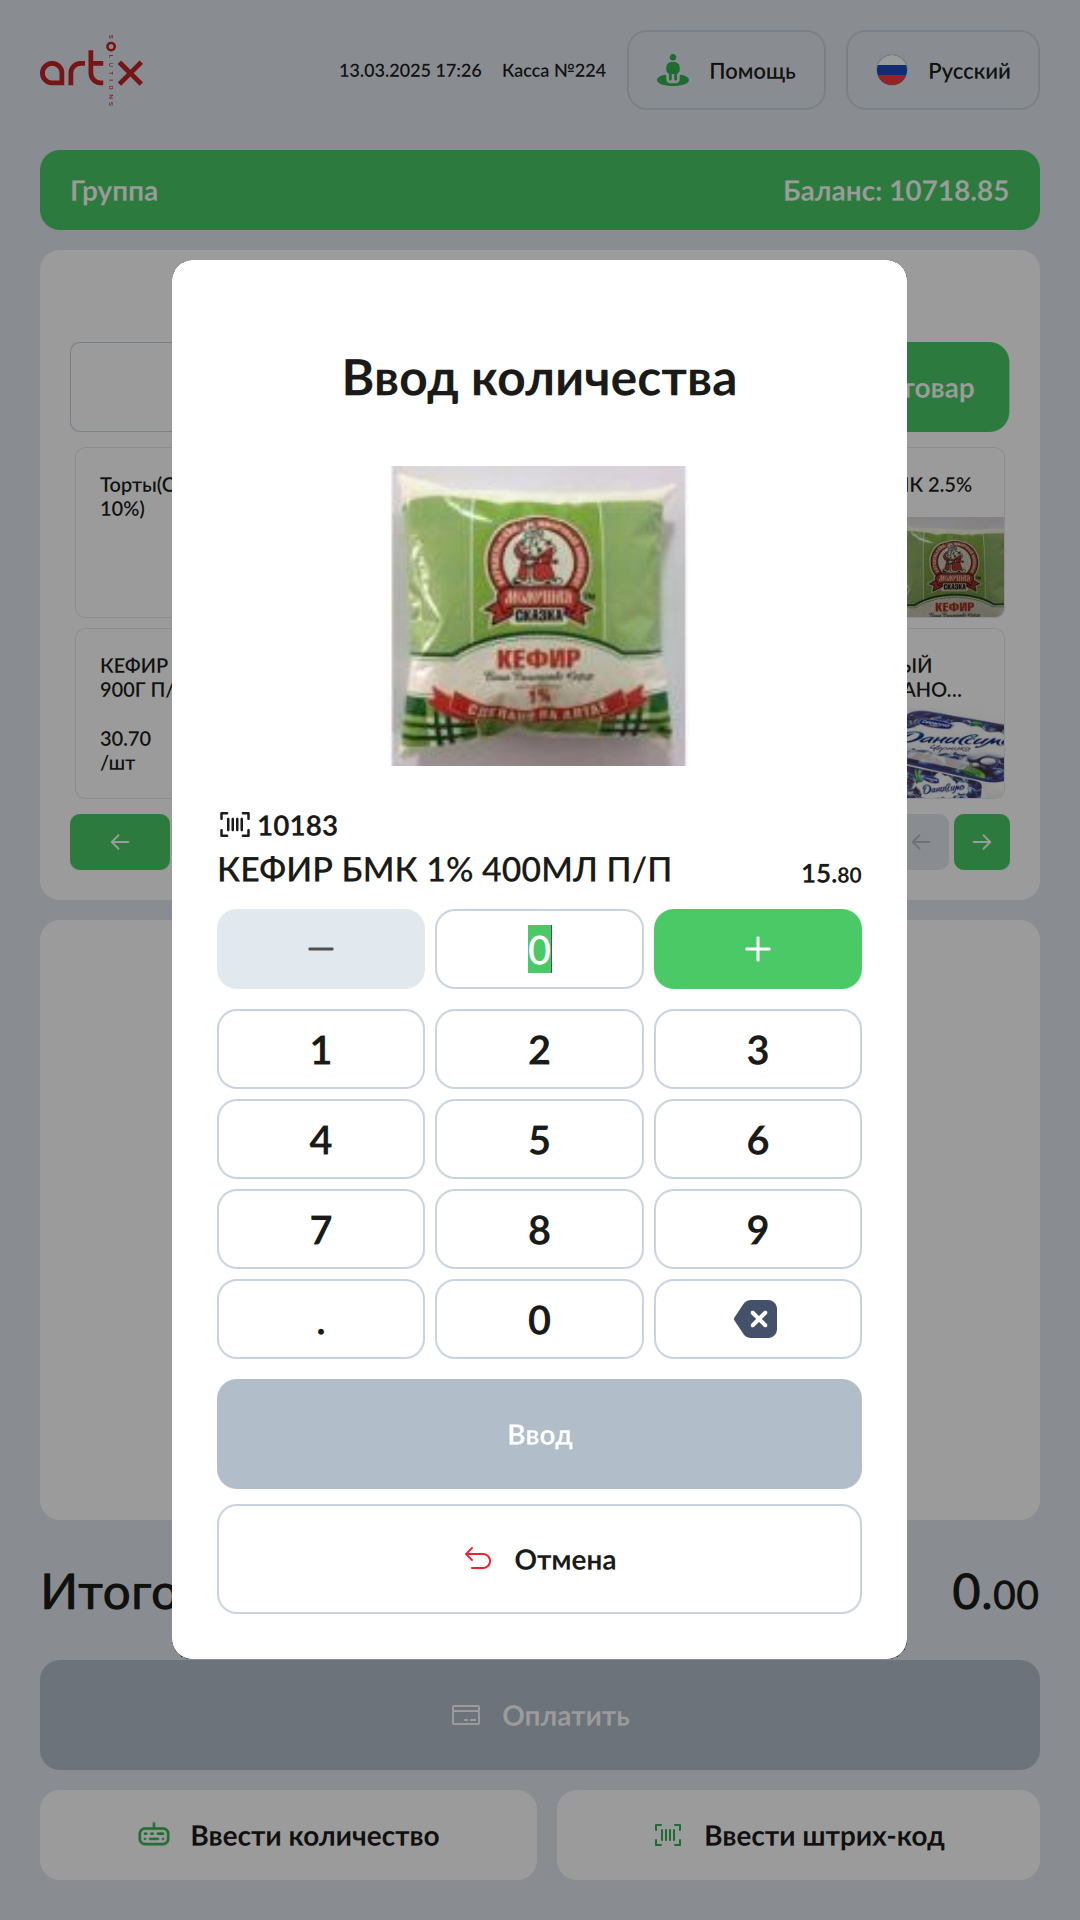Go to previous products page green arrow
1080x1920 pixels.
click(120, 842)
